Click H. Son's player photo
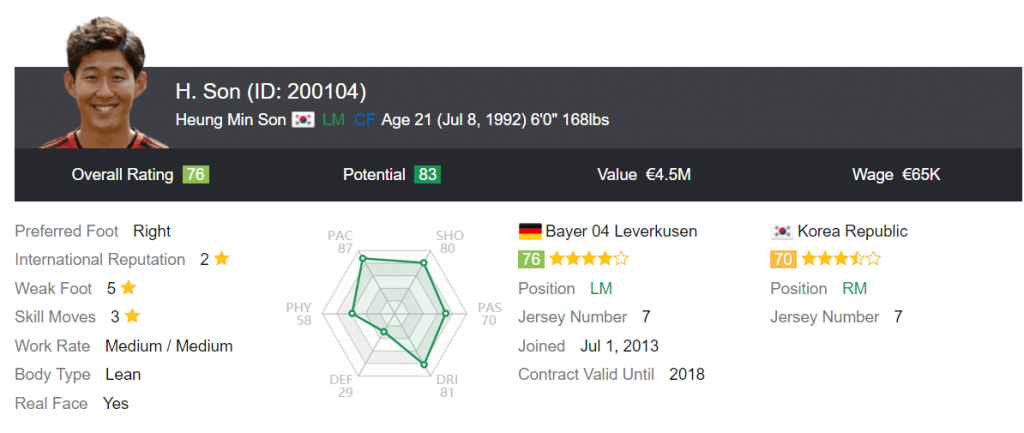Viewport: 1024px width, 433px height. (104, 85)
